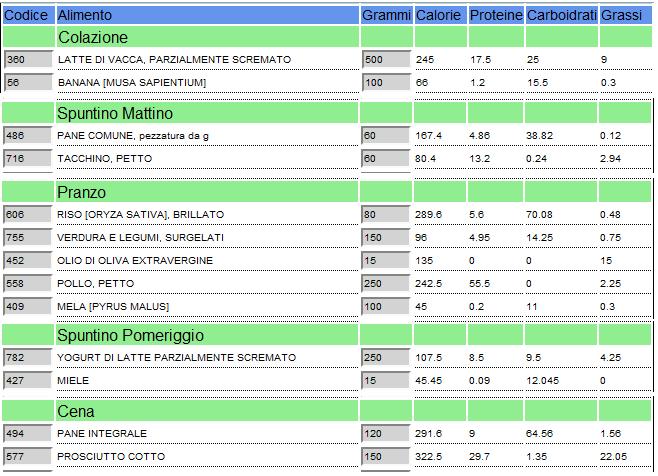Select MIELE food name
This screenshot has width=658, height=476.
73,381
